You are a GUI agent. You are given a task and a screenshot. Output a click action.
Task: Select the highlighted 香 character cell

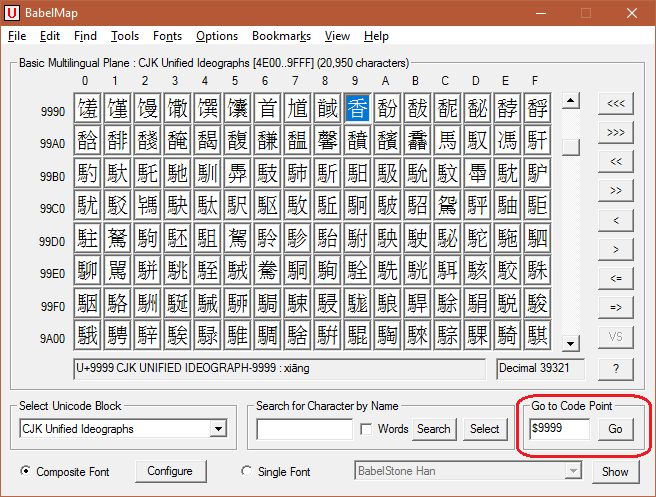(357, 108)
